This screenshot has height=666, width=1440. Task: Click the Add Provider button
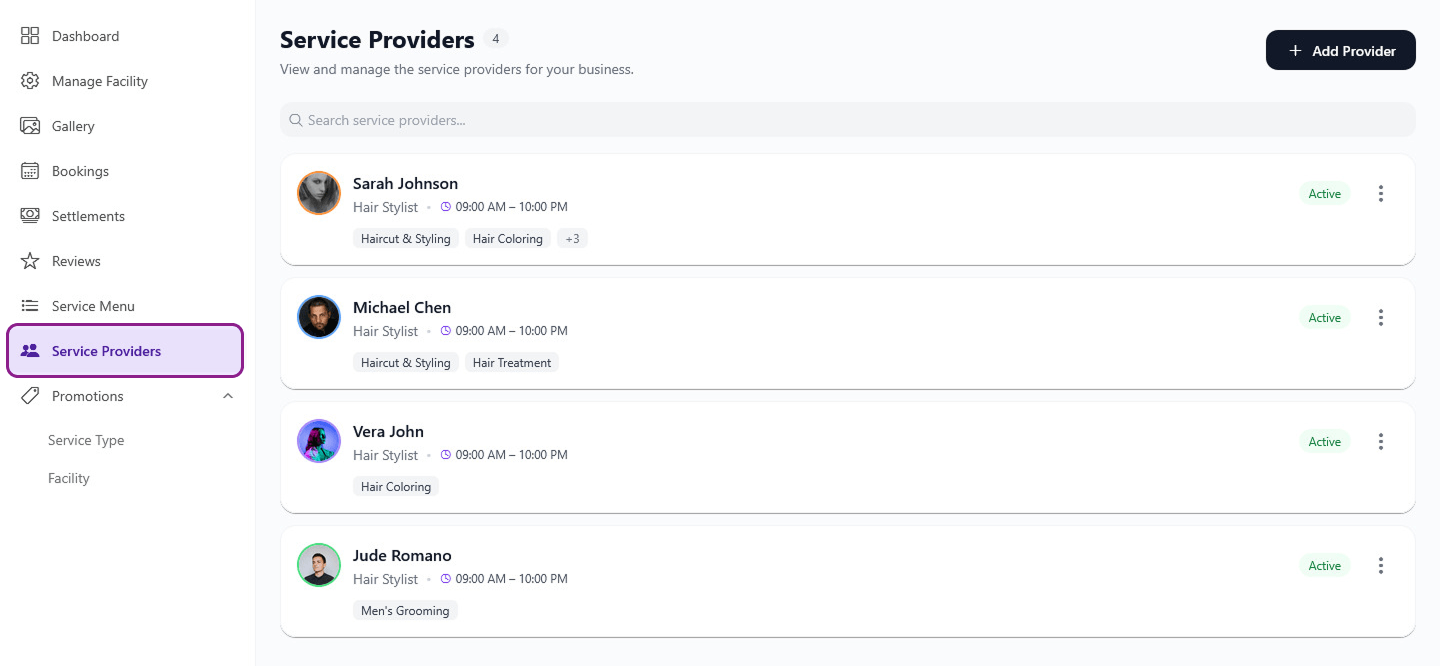coord(1340,50)
